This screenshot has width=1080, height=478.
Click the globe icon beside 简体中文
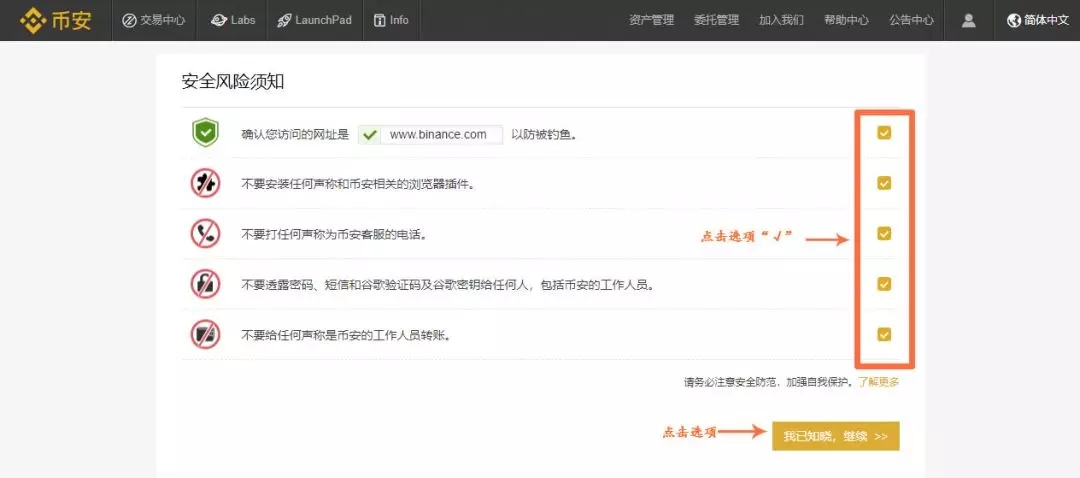1013,21
